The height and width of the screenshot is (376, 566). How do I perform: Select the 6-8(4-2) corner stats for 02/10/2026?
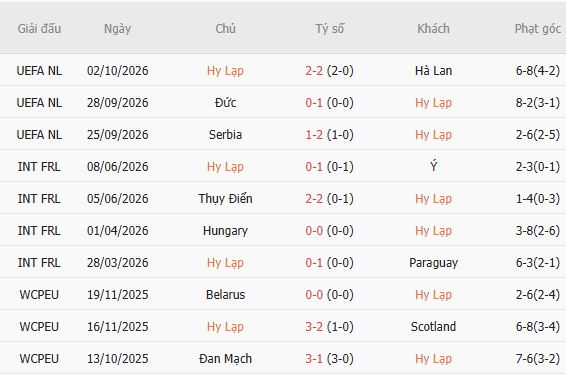pyautogui.click(x=538, y=71)
